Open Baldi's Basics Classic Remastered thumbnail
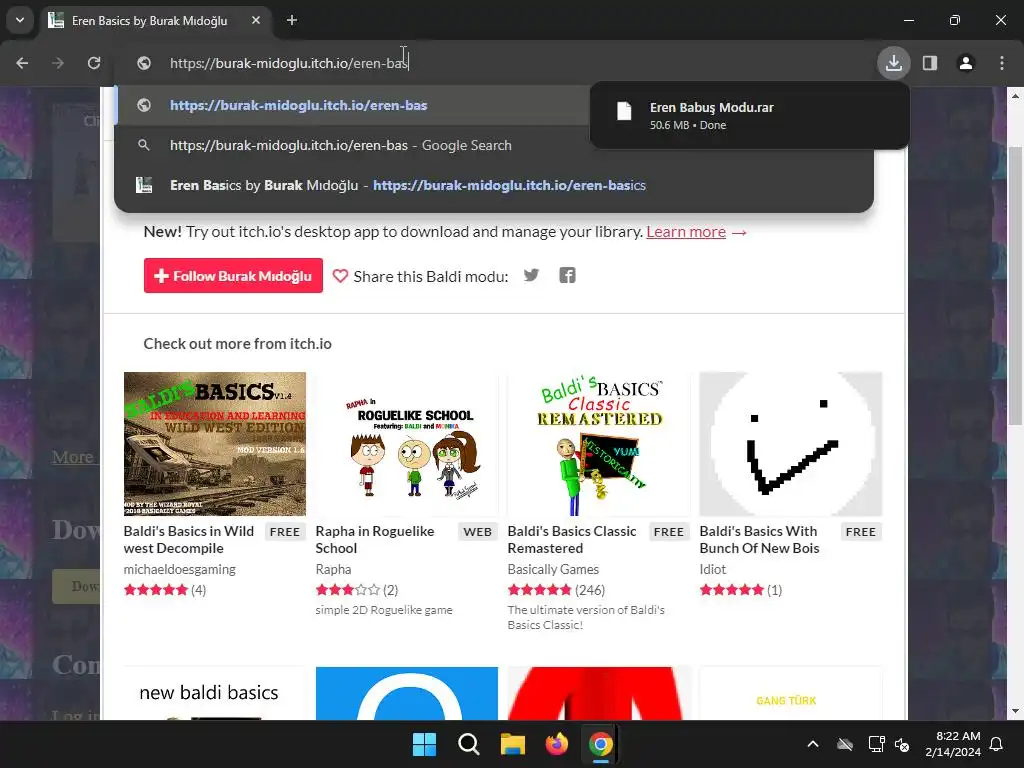Image resolution: width=1024 pixels, height=768 pixels. click(599, 444)
